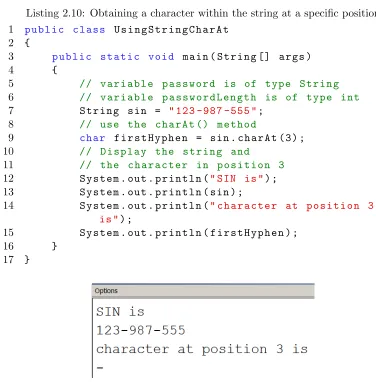Screen dimensions: 376x382
Task: Click the main(String[] args) method signature
Action: [247, 57]
